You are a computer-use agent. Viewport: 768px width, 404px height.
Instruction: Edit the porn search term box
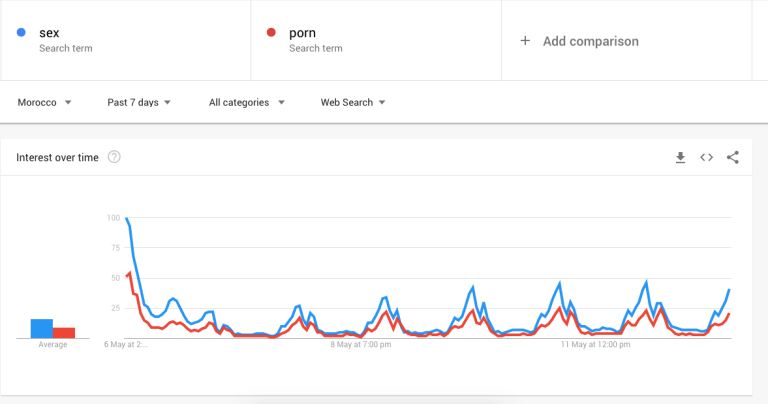pos(376,40)
